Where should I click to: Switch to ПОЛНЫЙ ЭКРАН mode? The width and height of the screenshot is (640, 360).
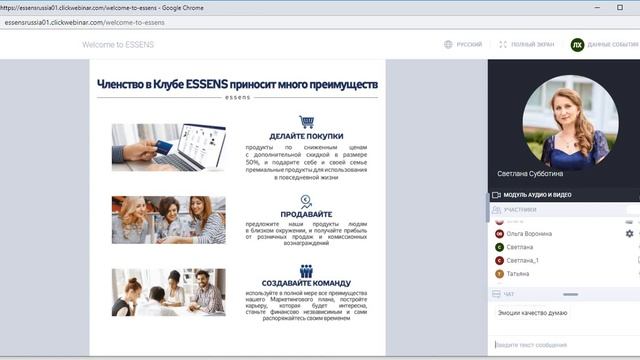532,44
